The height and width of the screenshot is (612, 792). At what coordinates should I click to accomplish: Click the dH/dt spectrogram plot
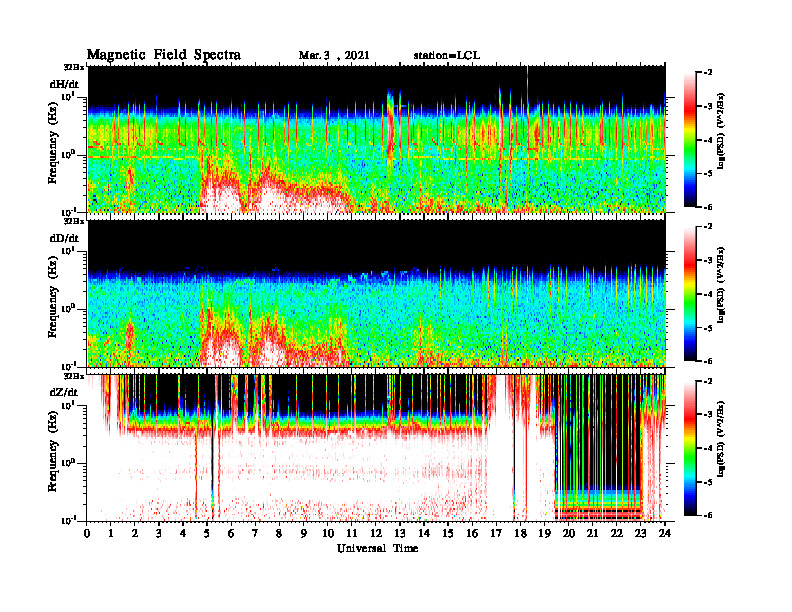tap(376, 139)
